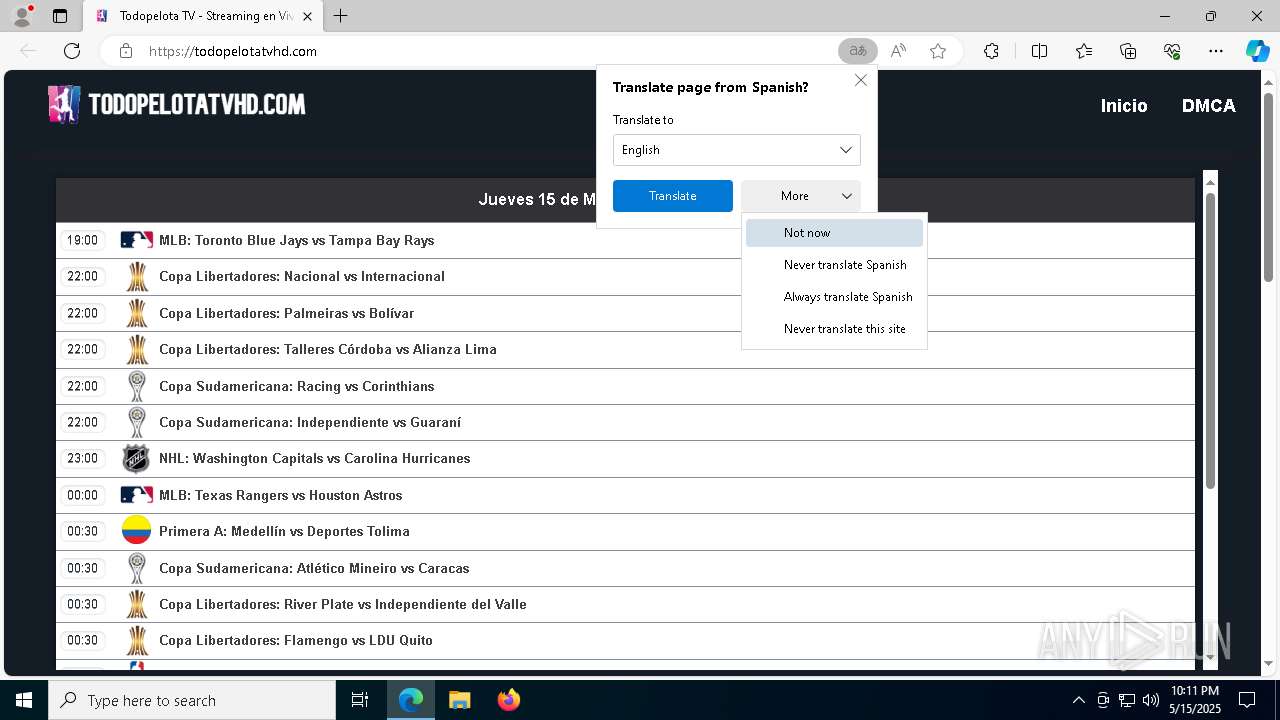Screen dimensions: 1280x720
Task: Open Task View on the taskbar
Action: coord(360,700)
